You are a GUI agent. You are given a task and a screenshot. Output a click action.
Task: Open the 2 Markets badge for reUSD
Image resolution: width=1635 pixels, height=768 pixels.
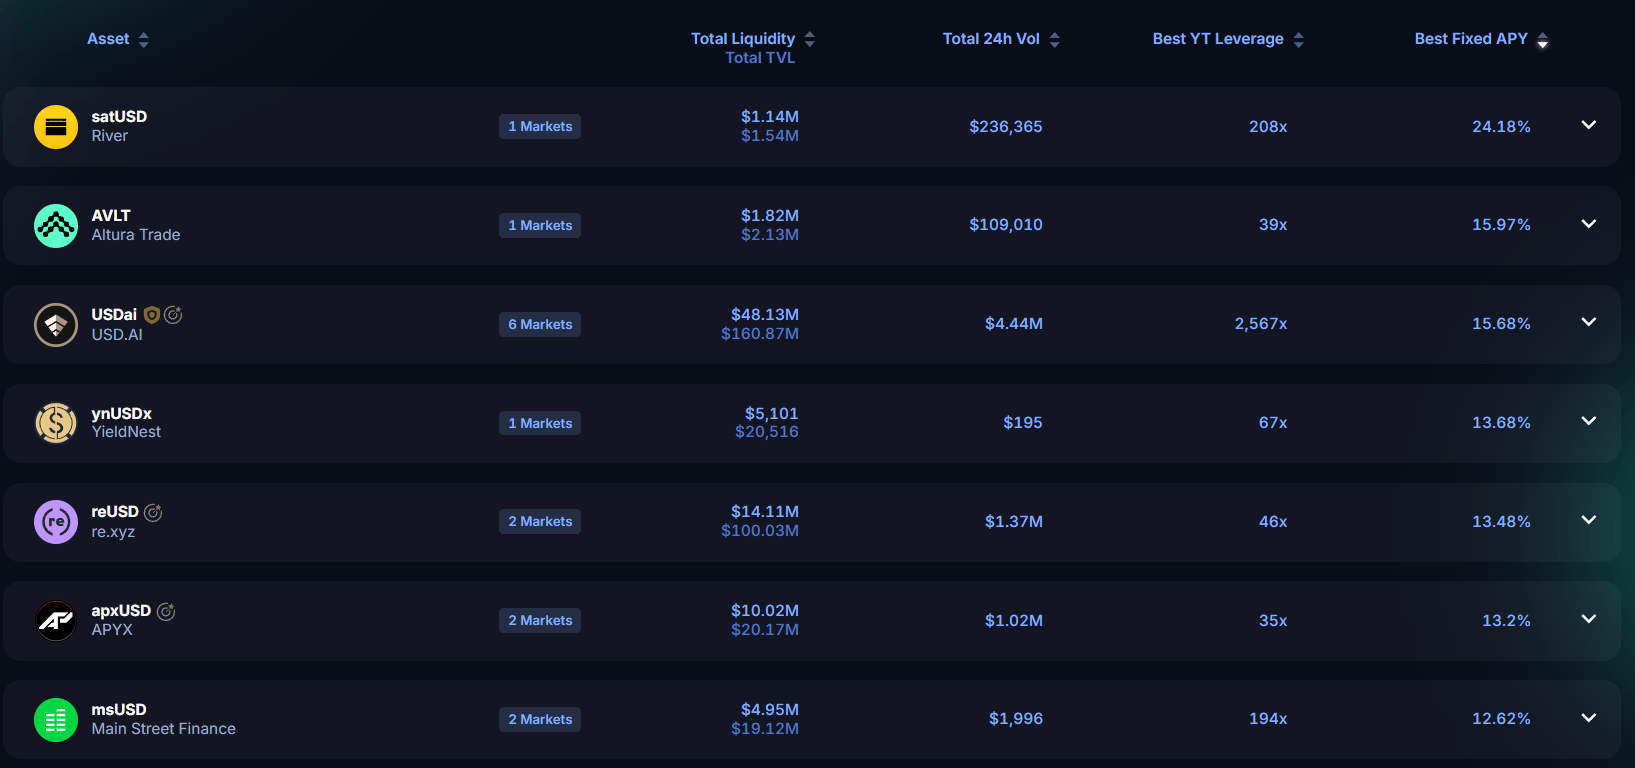click(540, 521)
